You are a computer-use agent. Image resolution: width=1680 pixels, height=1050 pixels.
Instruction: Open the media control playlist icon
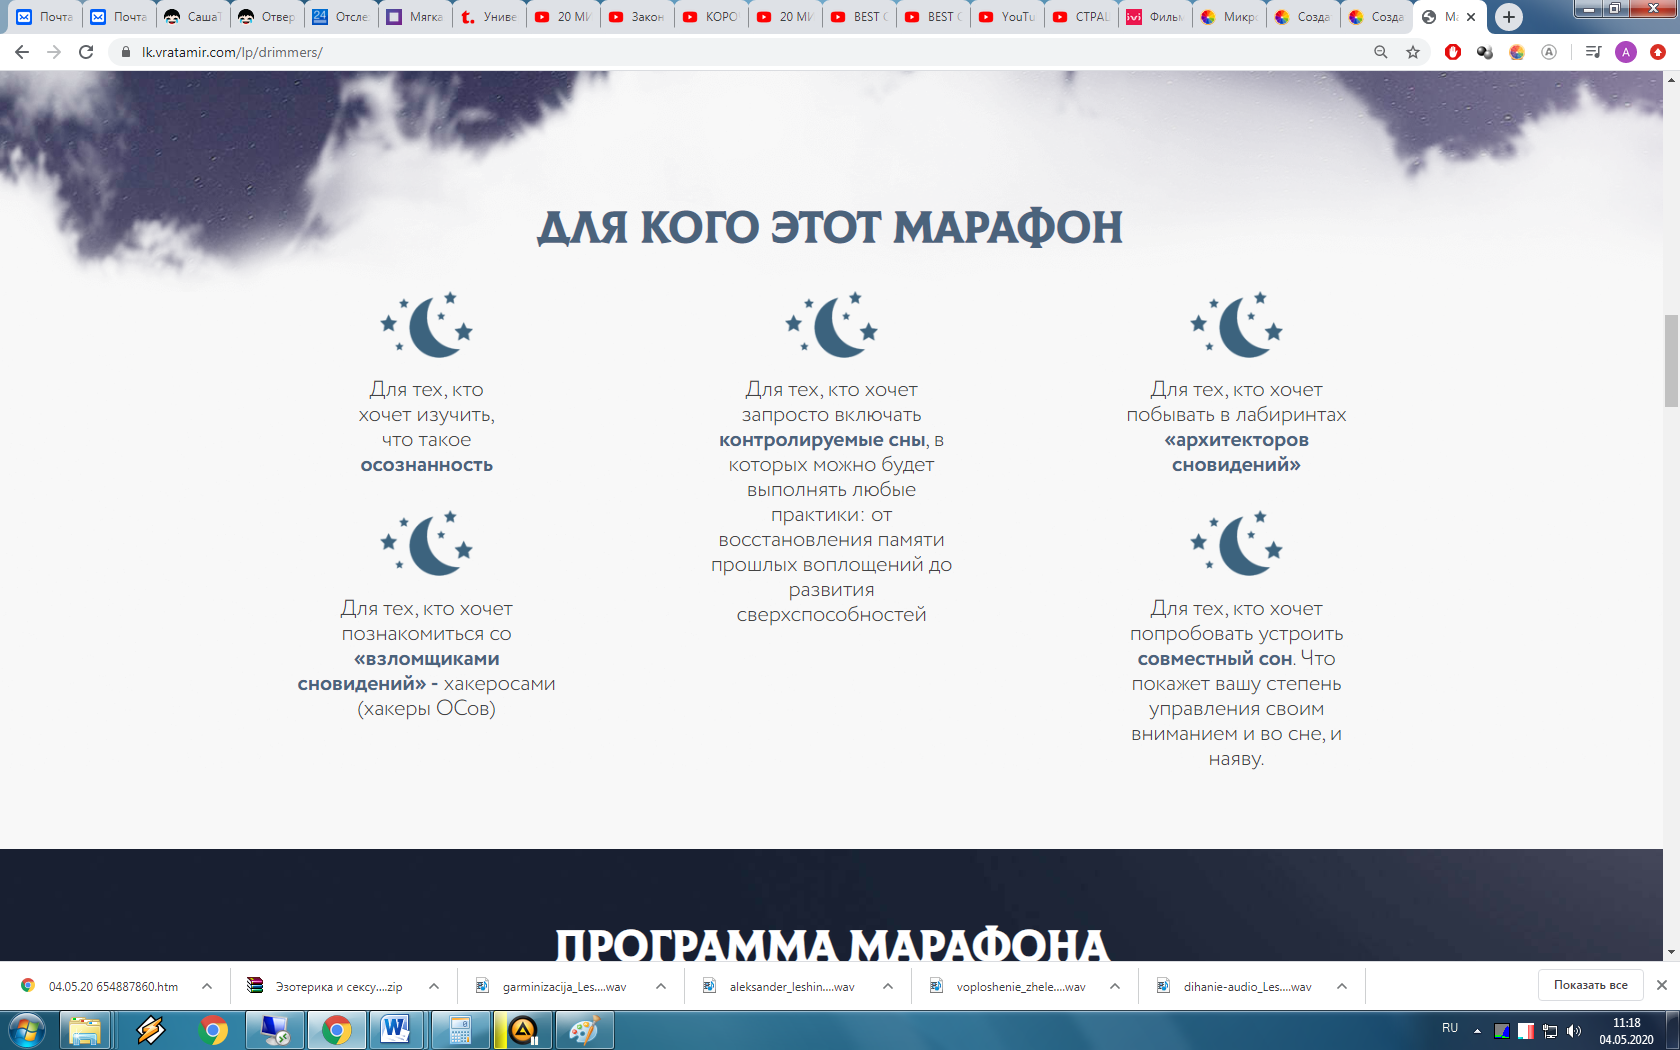1593,52
